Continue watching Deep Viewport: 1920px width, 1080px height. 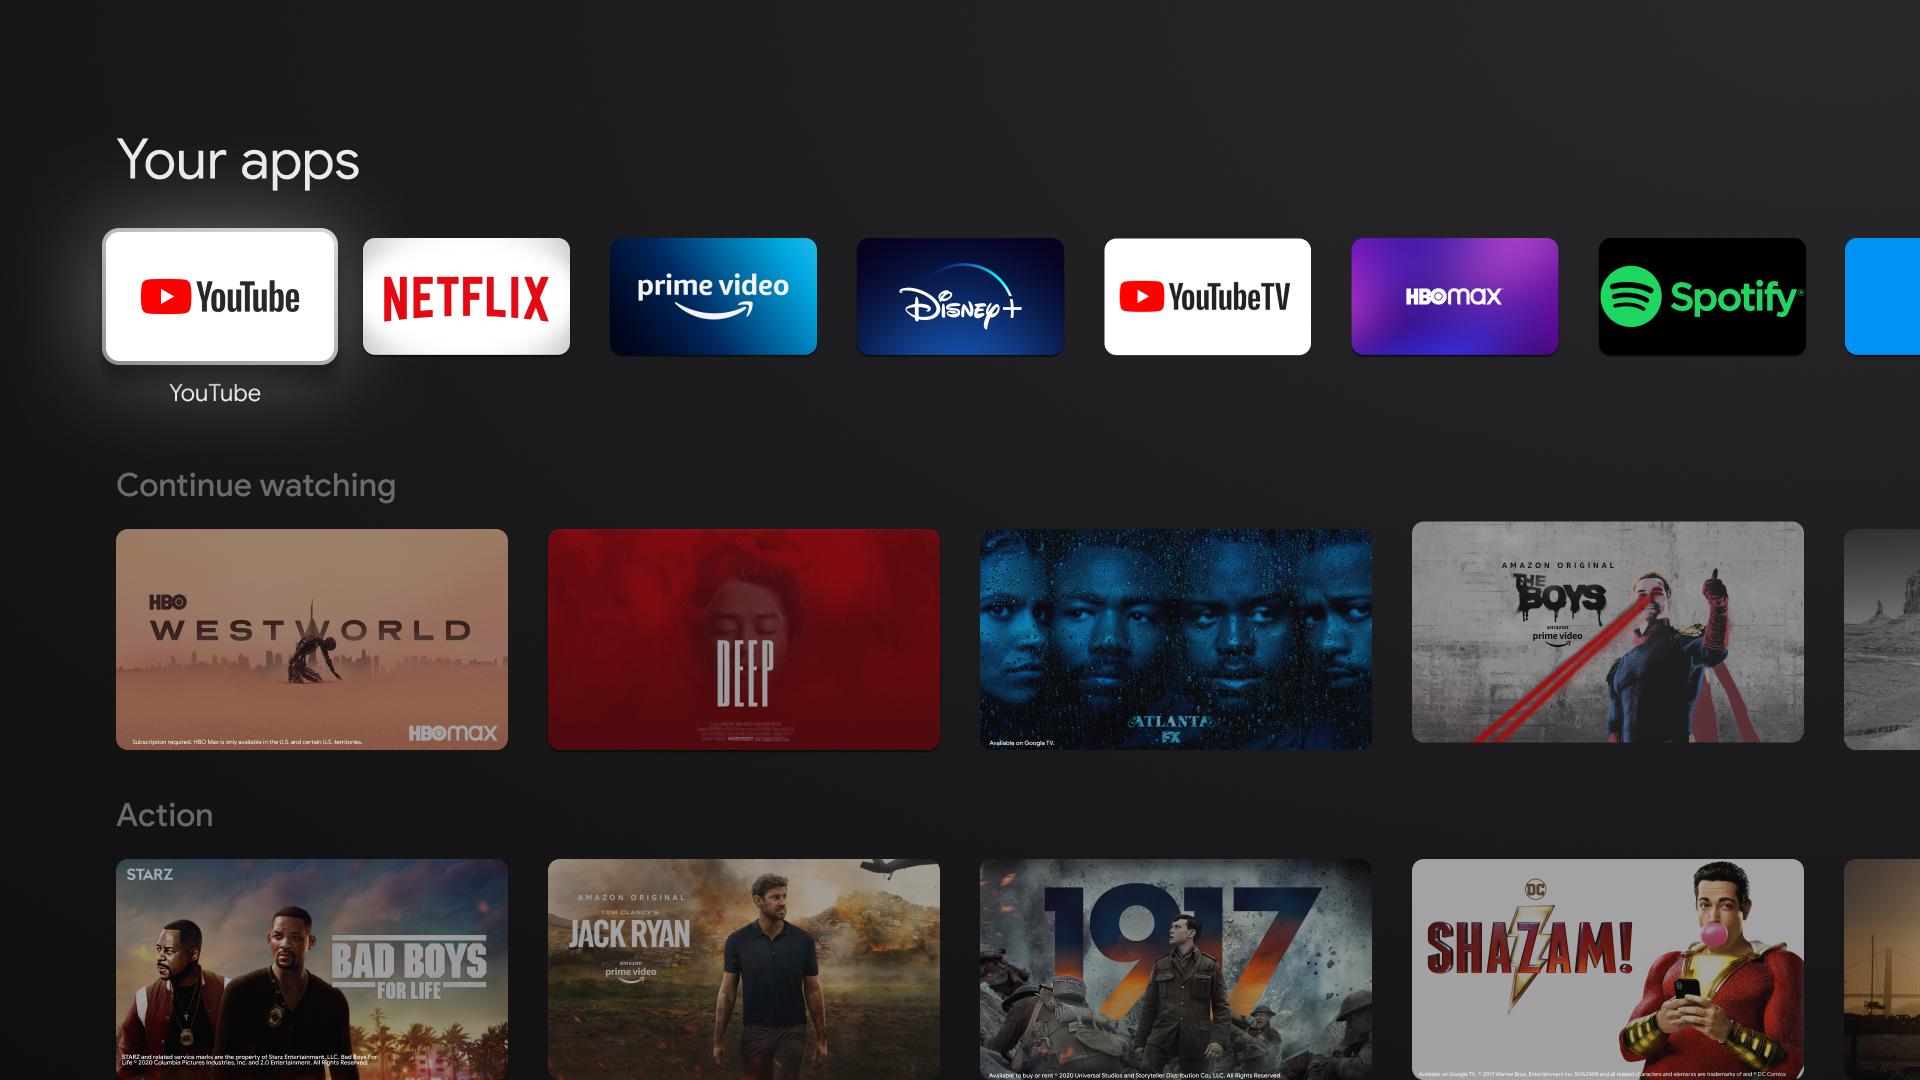pyautogui.click(x=744, y=636)
